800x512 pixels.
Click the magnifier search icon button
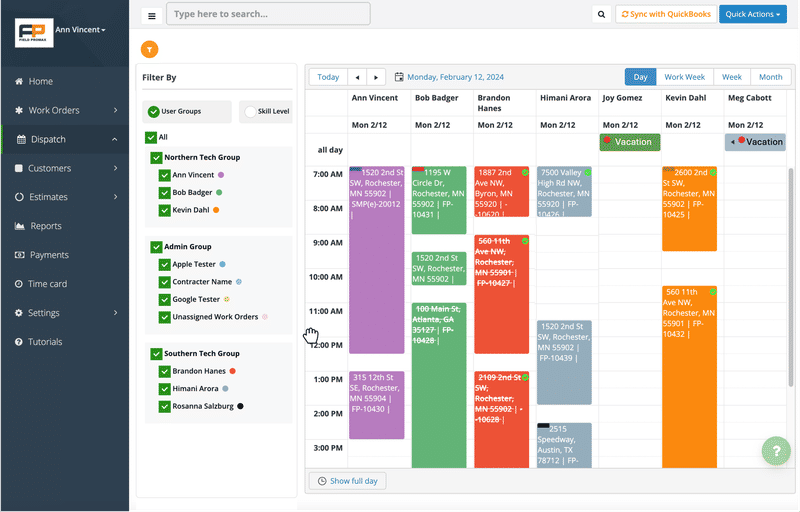(x=602, y=14)
